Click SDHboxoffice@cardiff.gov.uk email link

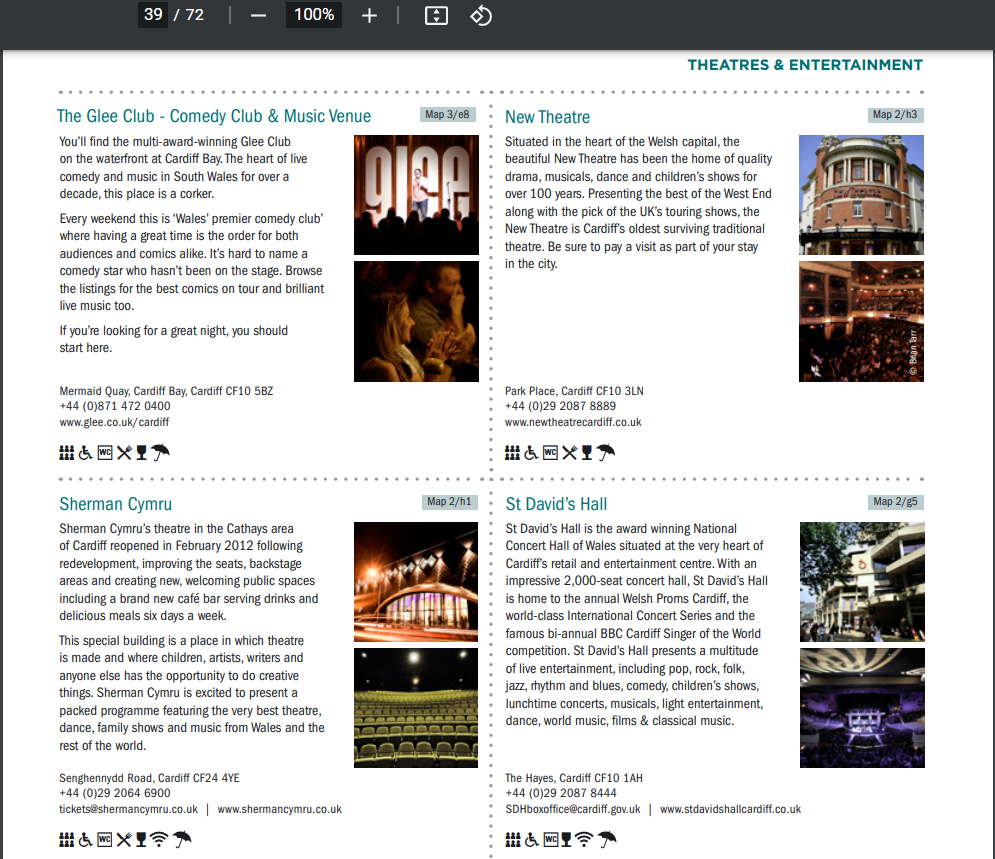573,809
